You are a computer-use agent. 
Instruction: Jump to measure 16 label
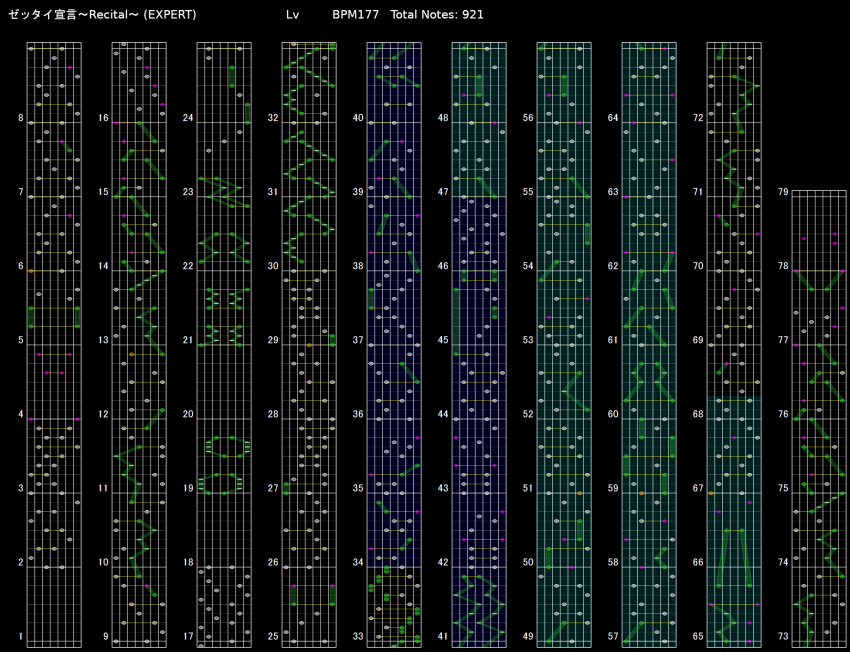click(x=103, y=118)
